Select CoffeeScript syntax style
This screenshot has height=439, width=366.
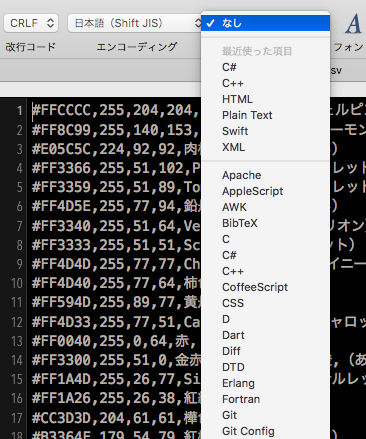coord(265,287)
